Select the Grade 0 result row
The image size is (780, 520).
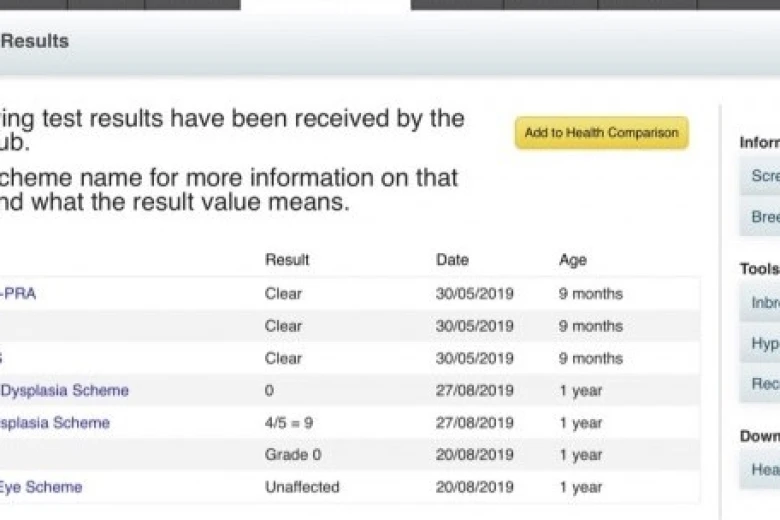click(x=350, y=455)
